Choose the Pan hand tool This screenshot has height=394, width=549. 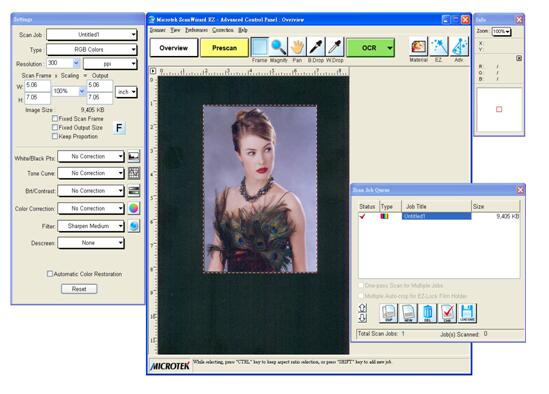tap(297, 47)
